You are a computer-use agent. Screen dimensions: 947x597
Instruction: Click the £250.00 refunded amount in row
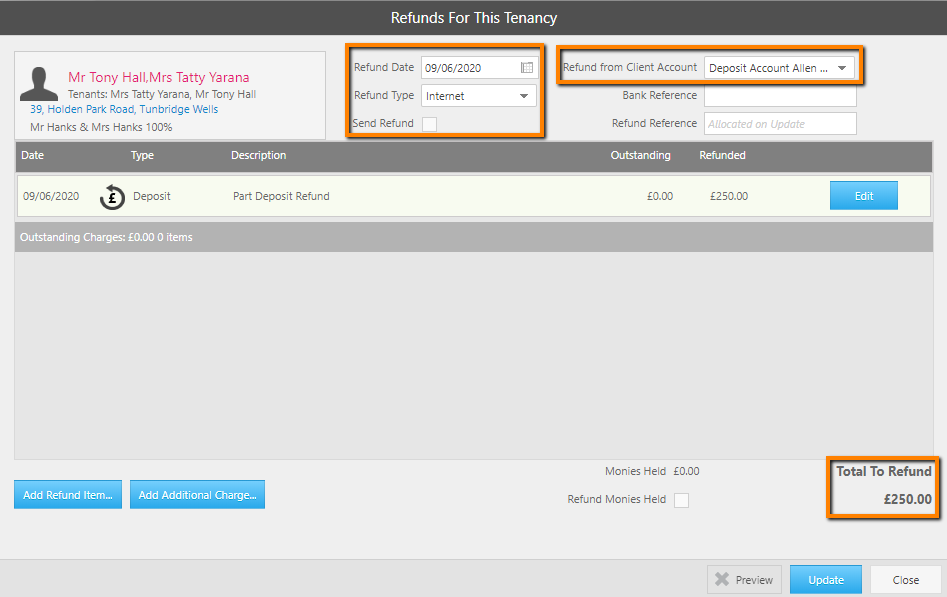(x=729, y=196)
